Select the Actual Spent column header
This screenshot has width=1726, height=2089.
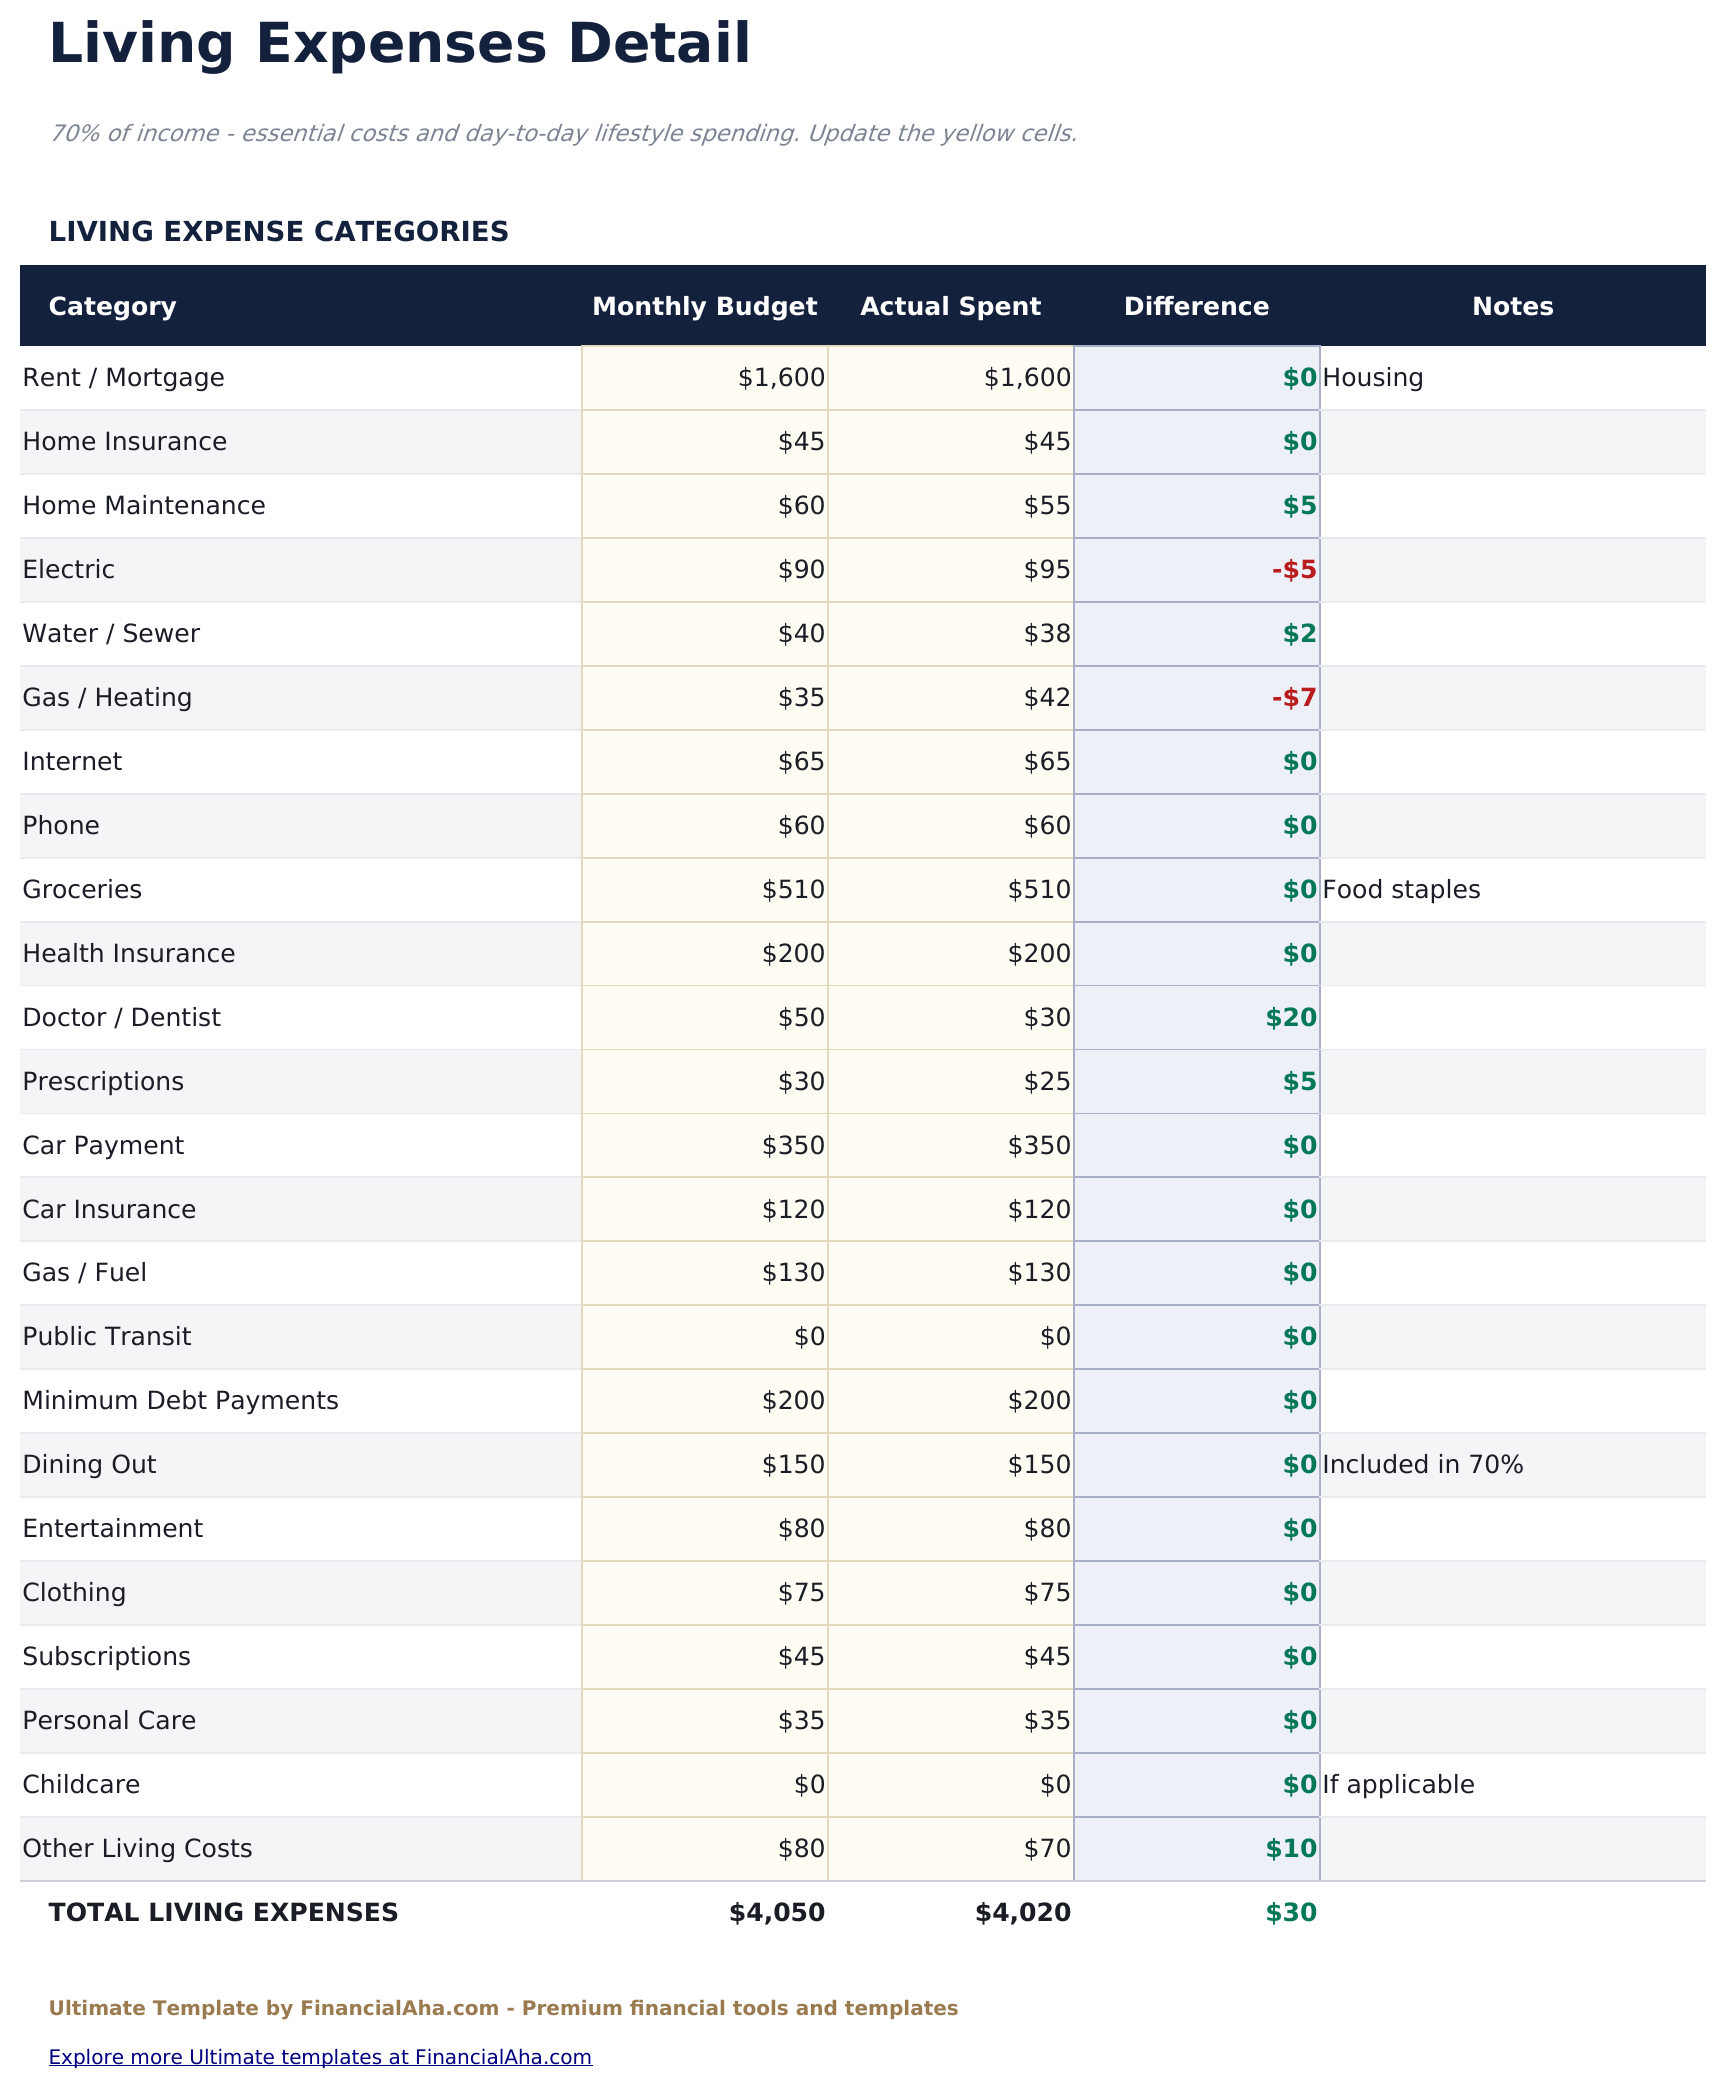[950, 306]
